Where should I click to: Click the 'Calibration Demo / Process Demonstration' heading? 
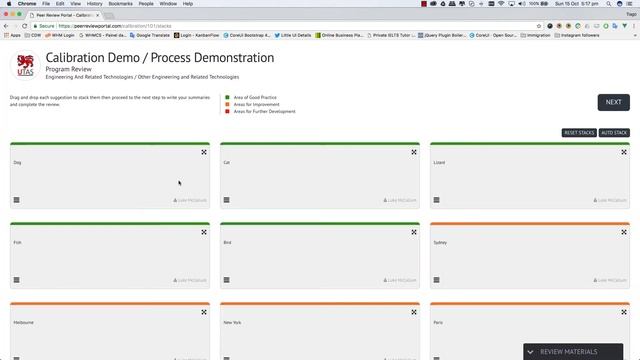pyautogui.click(x=160, y=58)
